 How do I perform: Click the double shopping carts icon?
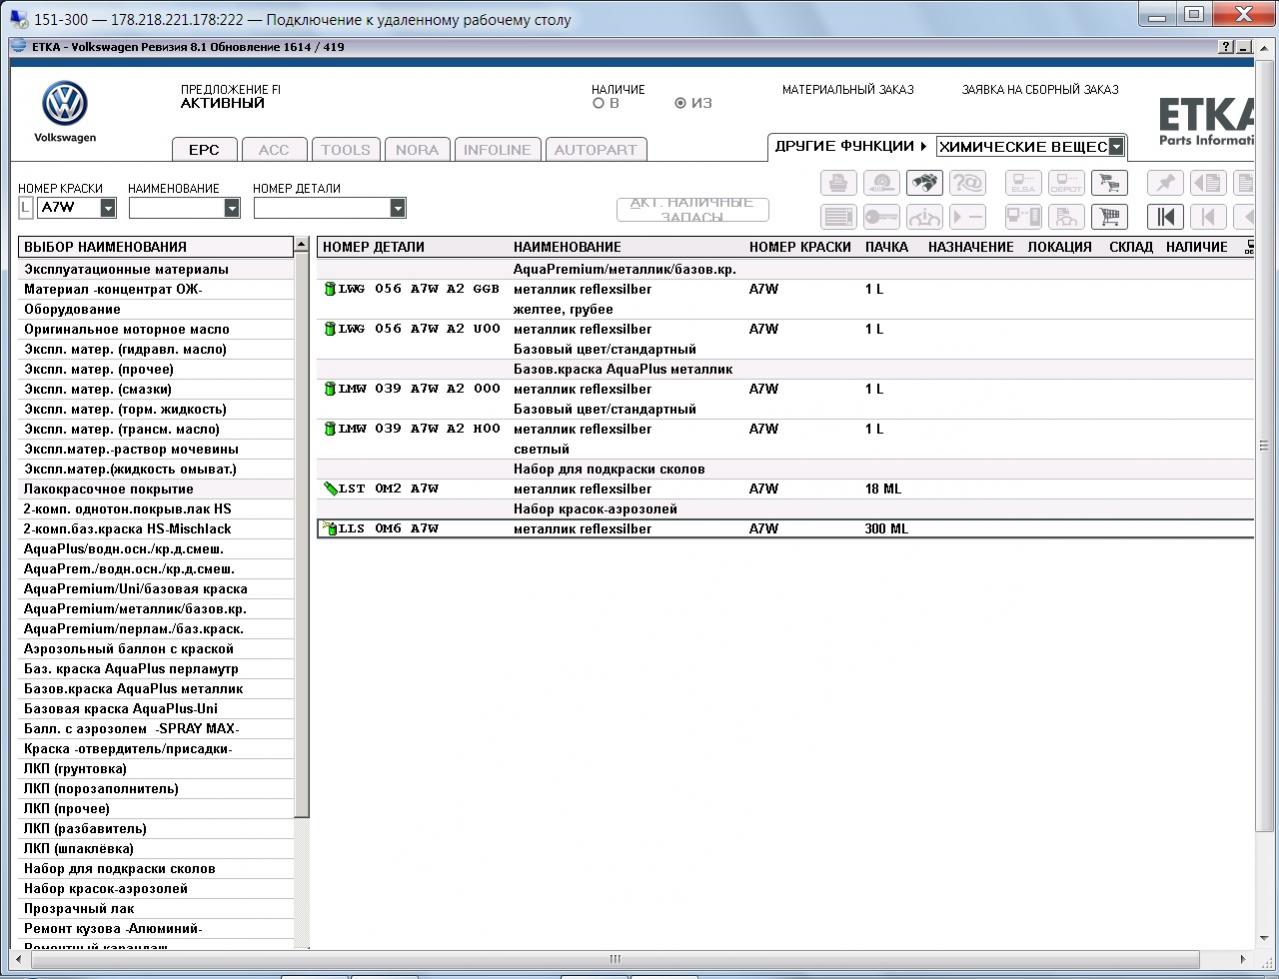coord(1109,183)
